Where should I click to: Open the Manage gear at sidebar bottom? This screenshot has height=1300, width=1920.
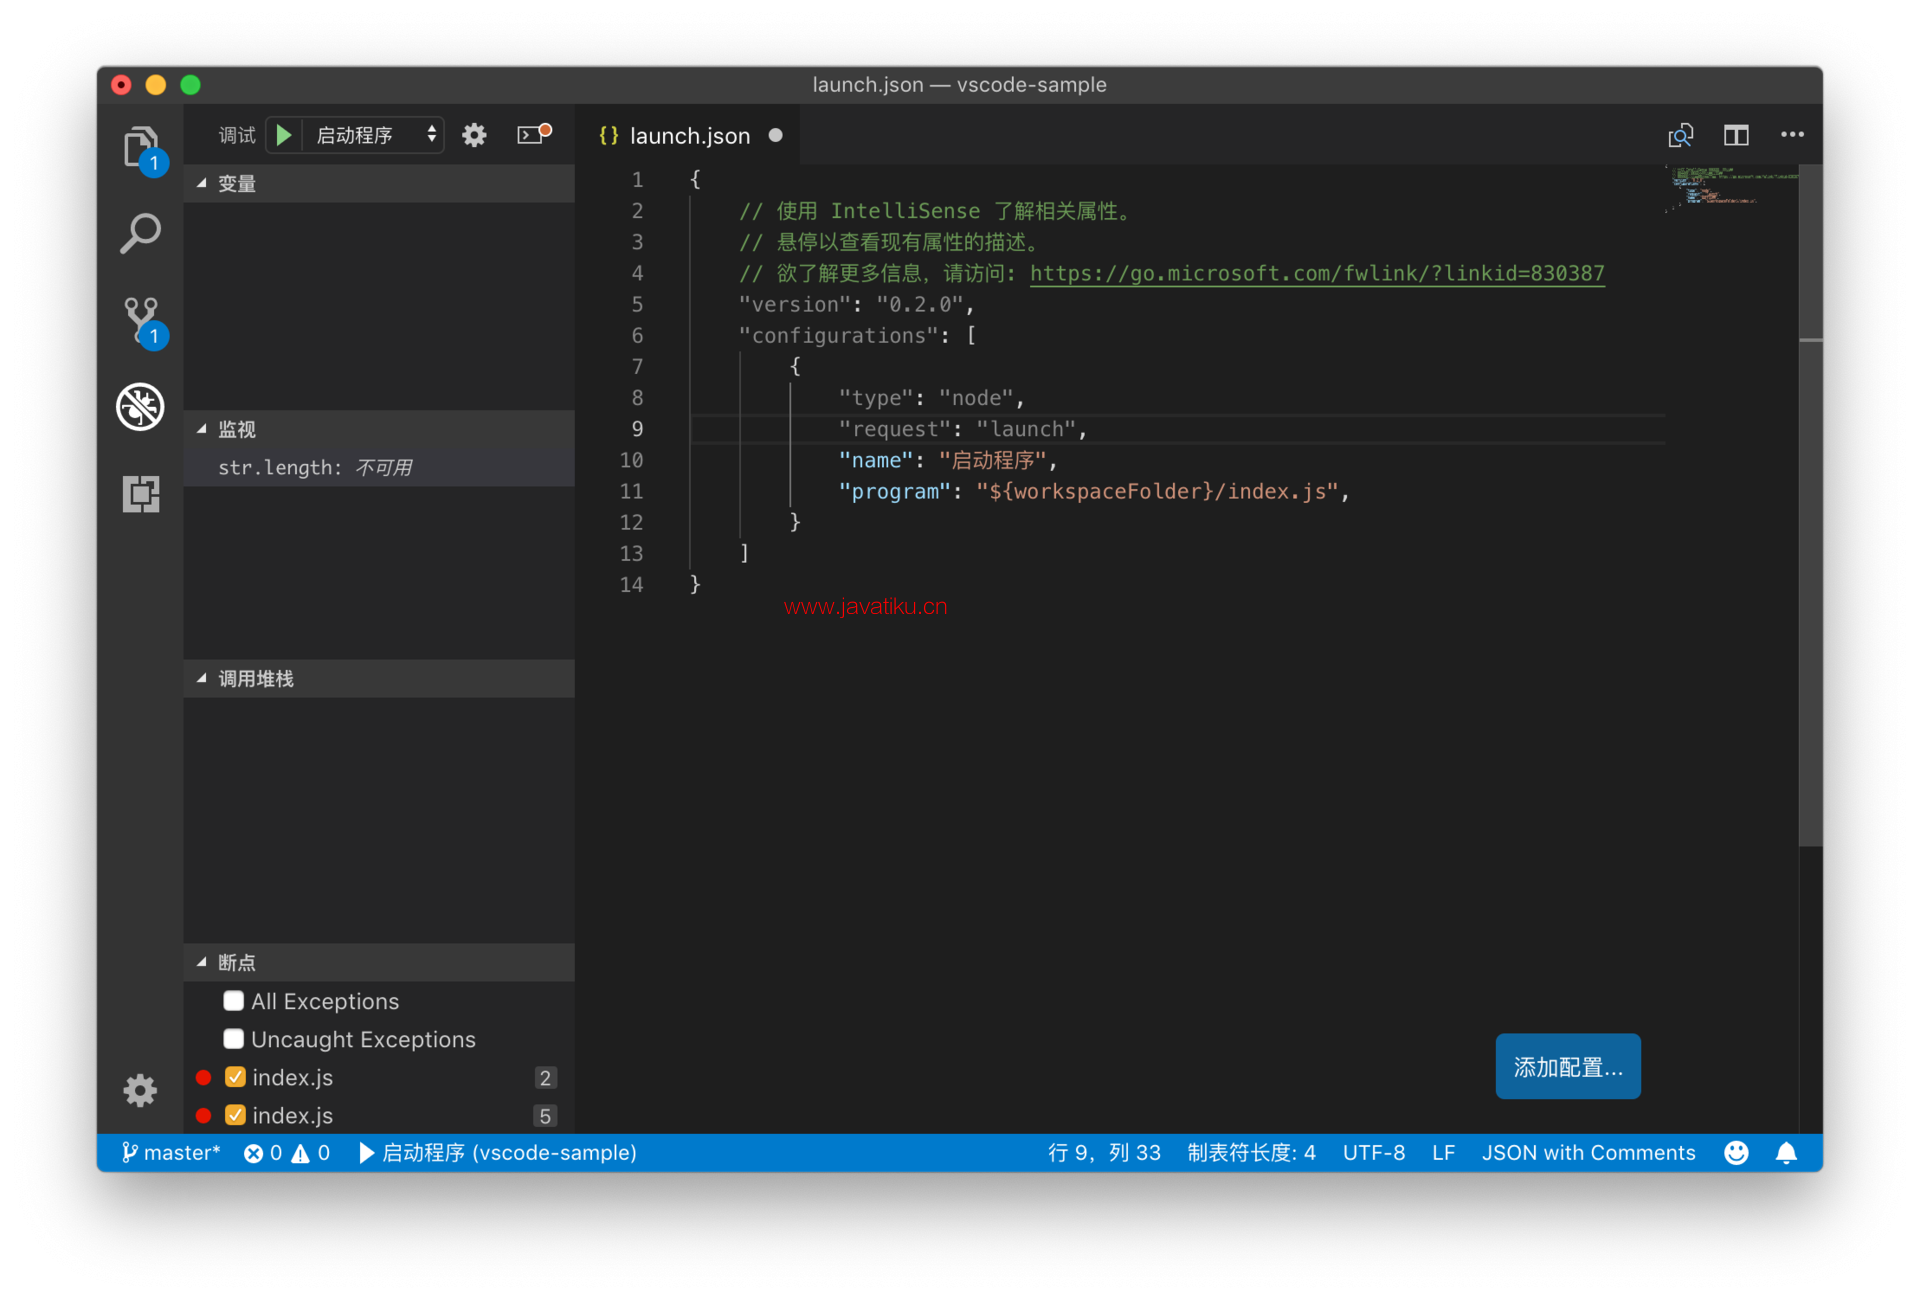tap(140, 1090)
